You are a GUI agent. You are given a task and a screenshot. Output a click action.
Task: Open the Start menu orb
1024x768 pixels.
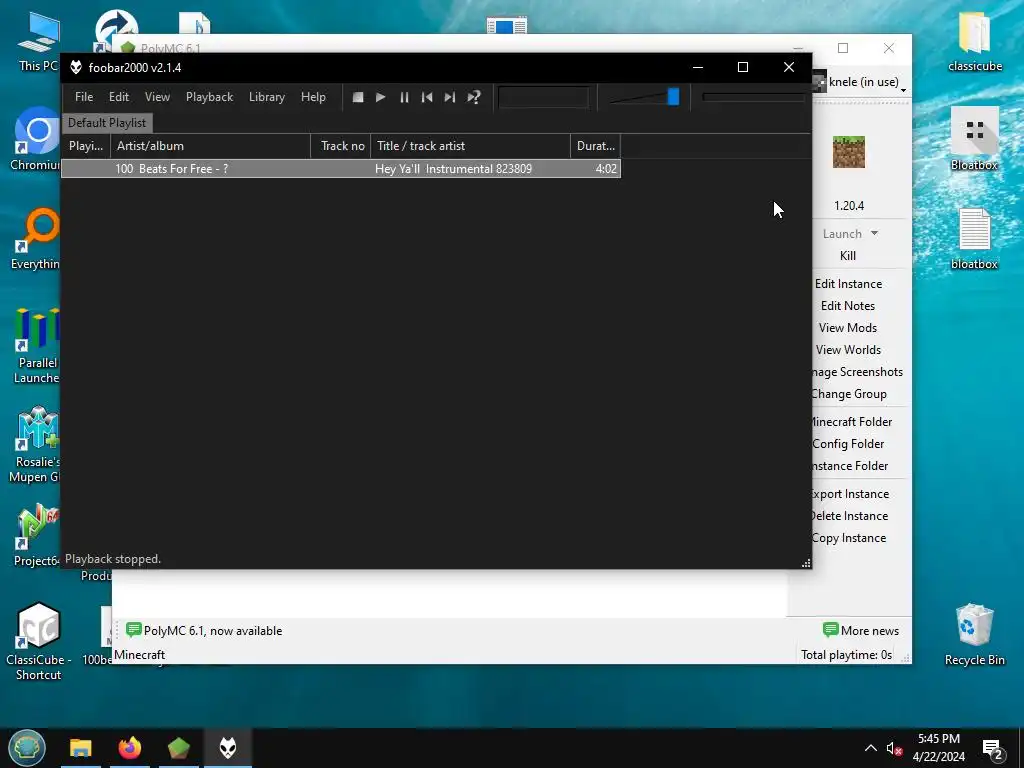point(27,748)
